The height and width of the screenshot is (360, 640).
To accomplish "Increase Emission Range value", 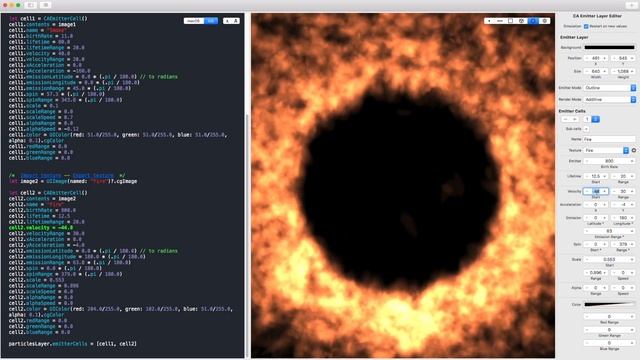I will 632,231.
